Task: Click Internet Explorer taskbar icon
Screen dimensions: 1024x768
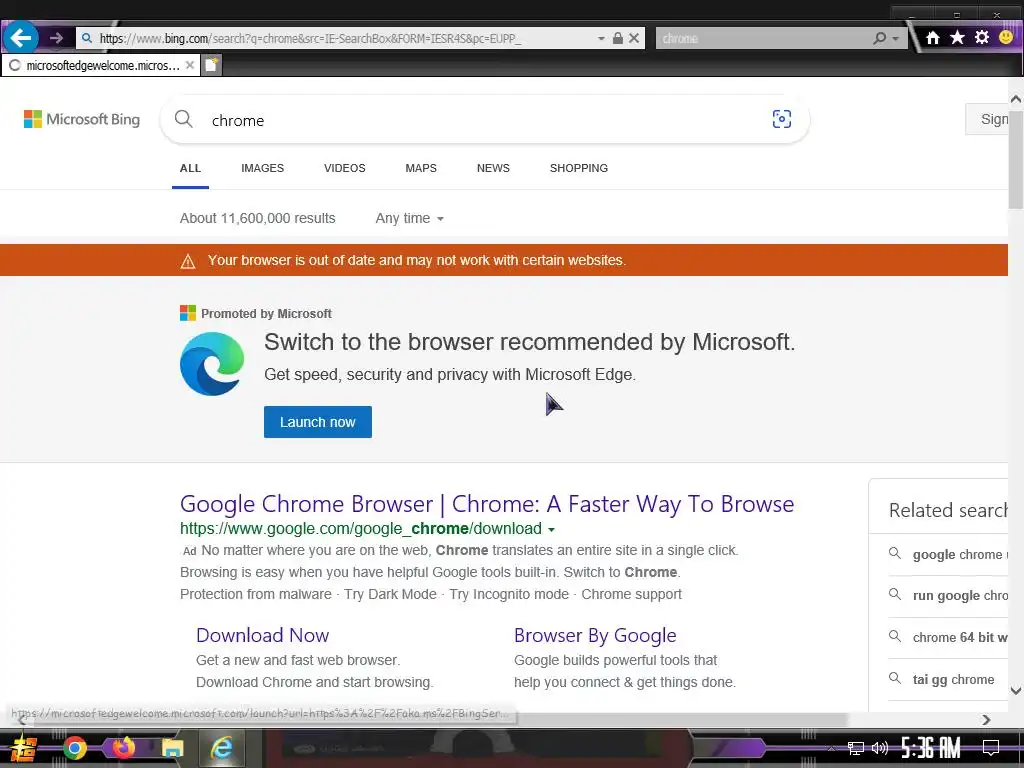Action: (x=221, y=748)
